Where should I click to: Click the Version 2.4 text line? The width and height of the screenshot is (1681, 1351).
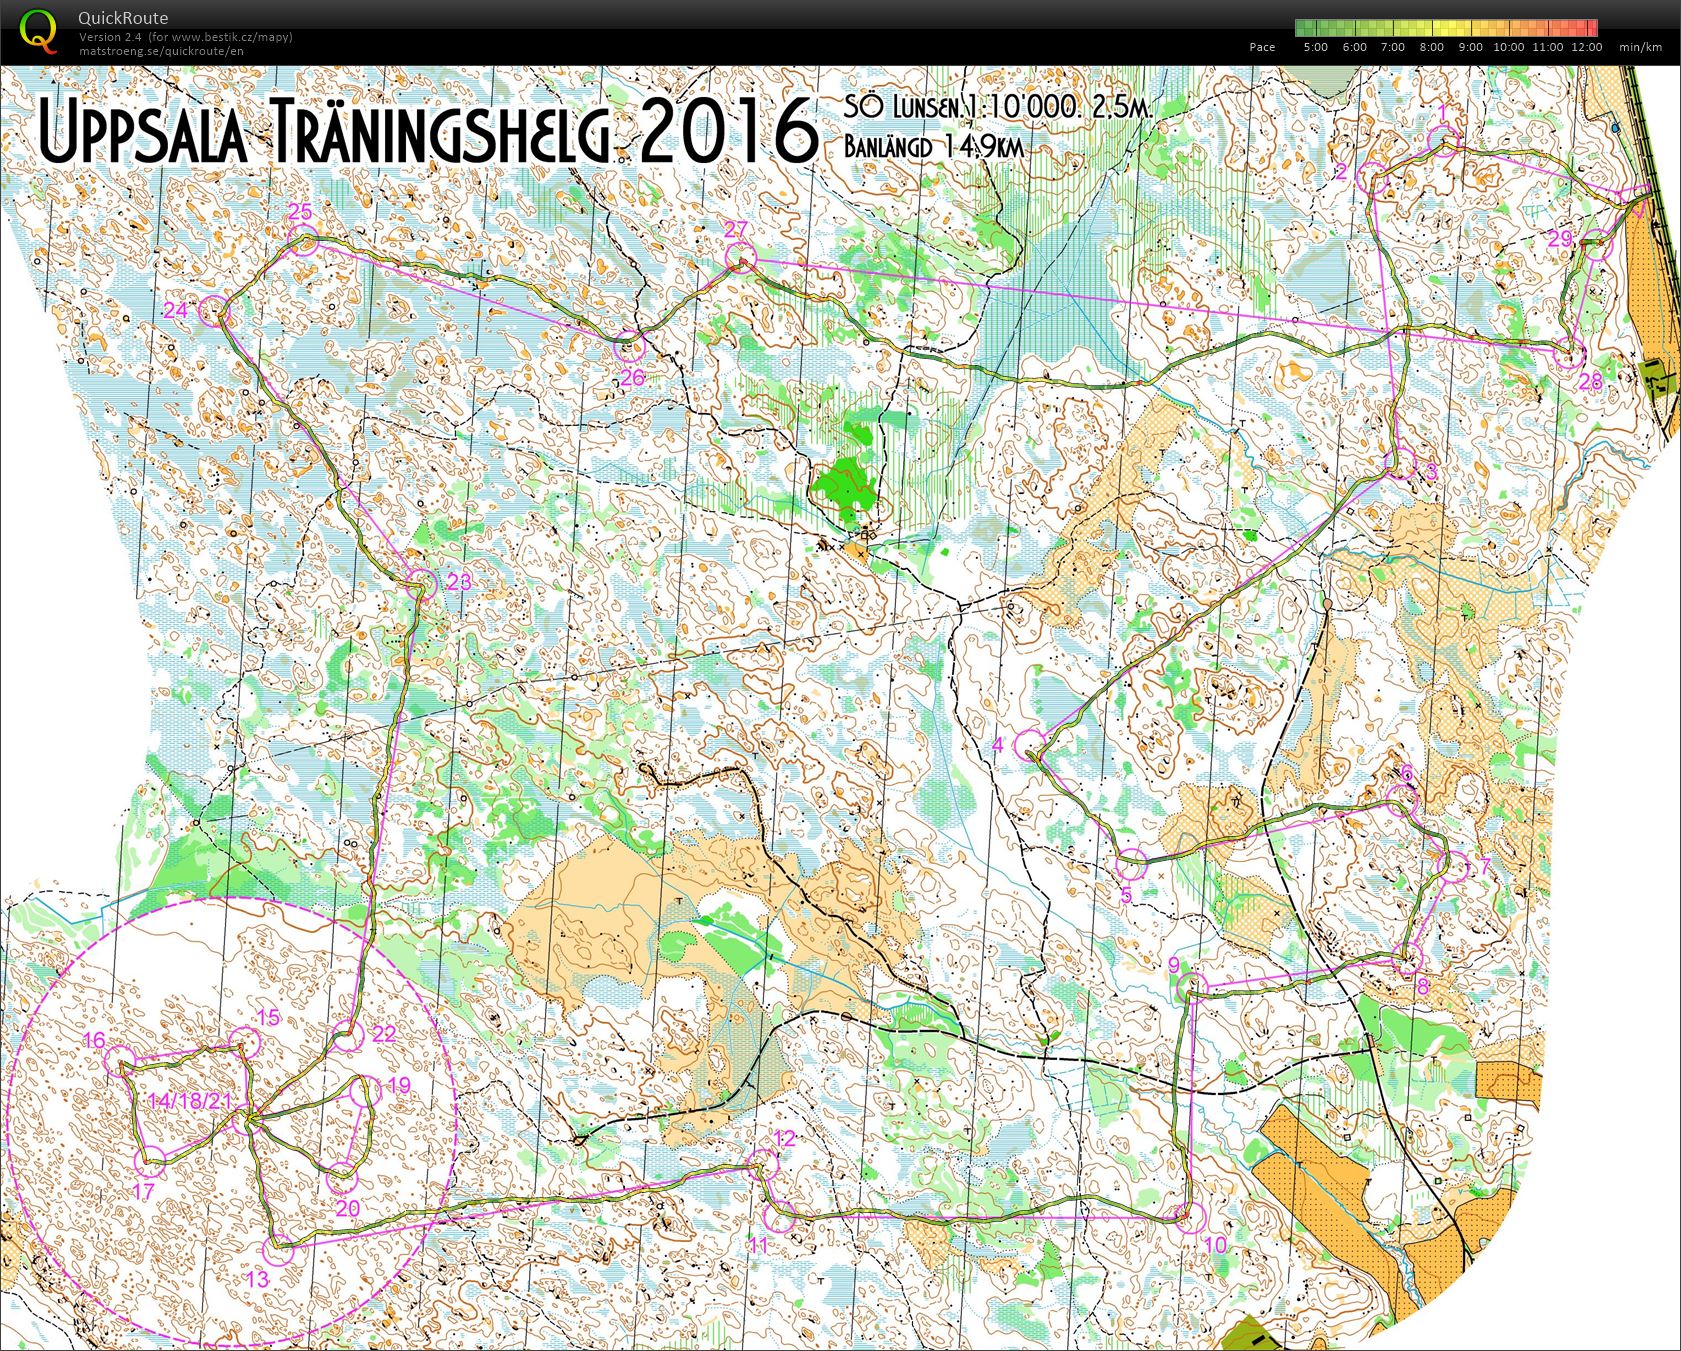(x=186, y=37)
